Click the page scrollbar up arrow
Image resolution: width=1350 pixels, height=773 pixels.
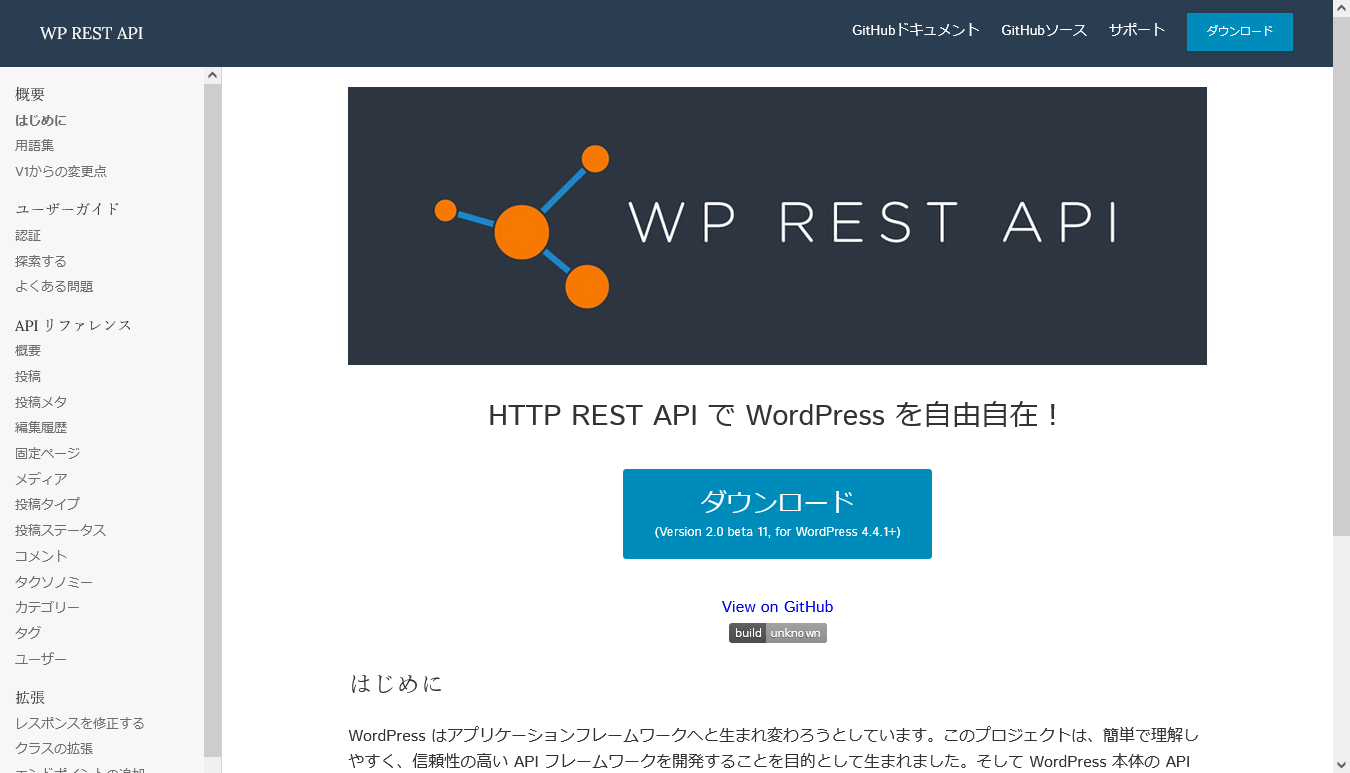point(1341,8)
